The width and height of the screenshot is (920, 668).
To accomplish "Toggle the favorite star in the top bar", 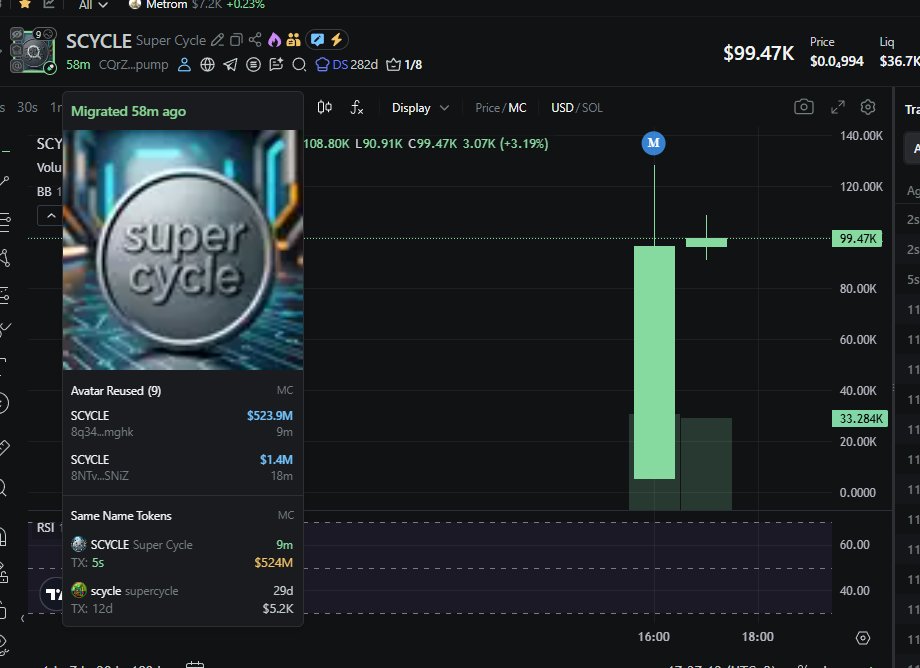I will [x=24, y=5].
